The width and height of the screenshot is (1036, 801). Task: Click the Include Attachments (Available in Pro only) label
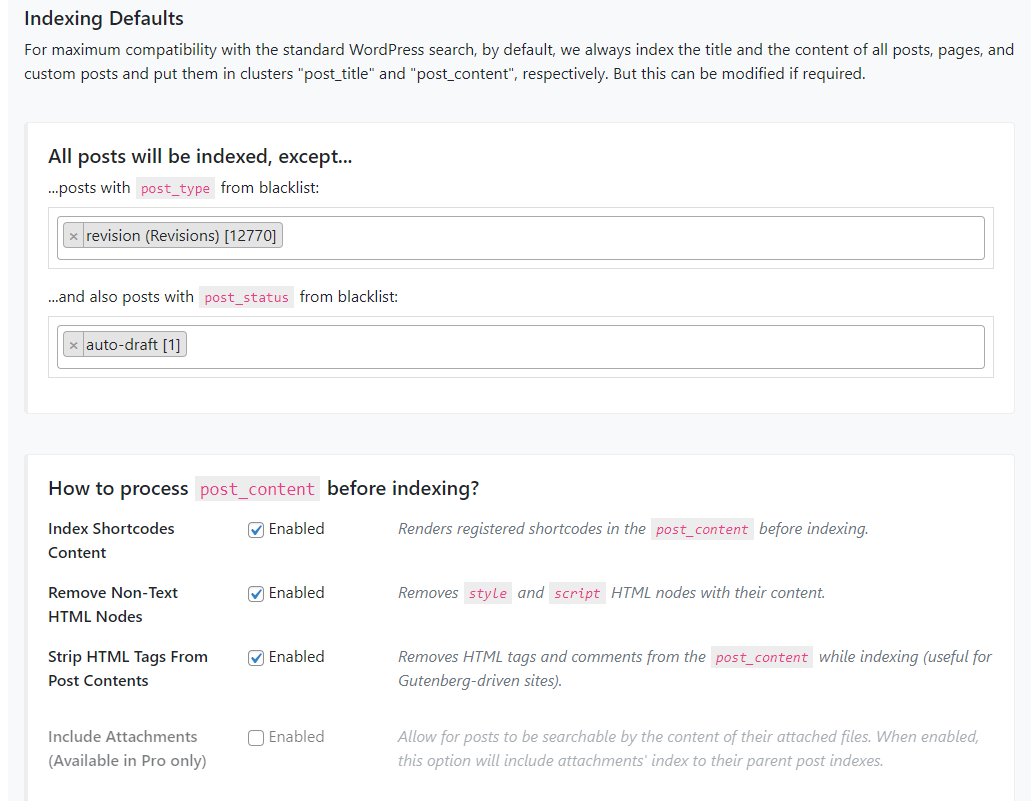point(128,749)
